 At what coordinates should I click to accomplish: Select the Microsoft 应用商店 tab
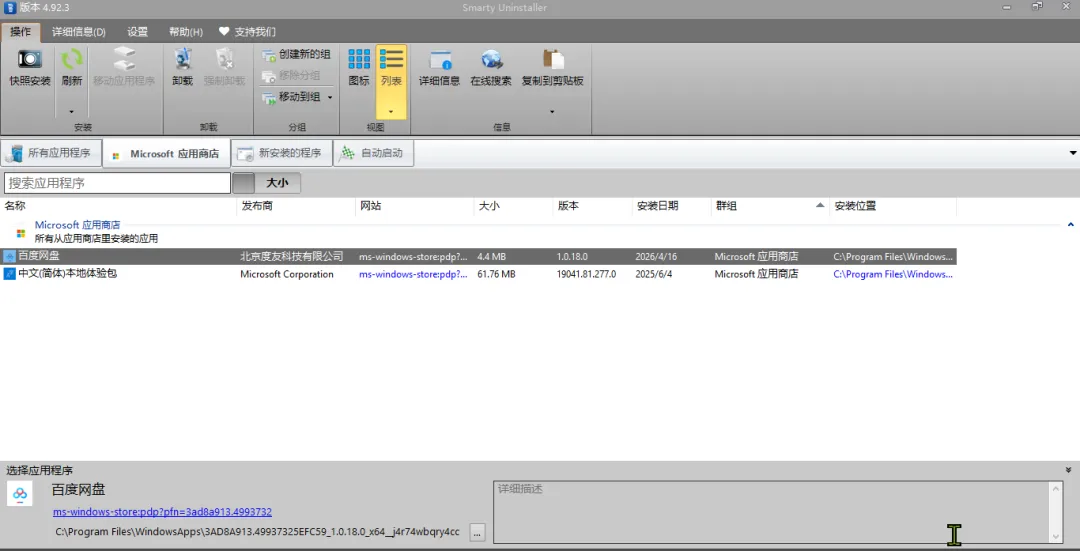click(x=166, y=154)
